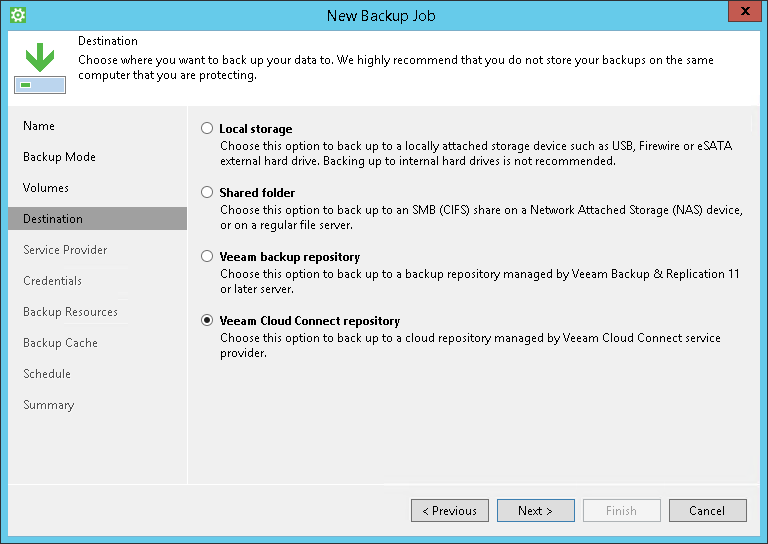Click the 'Shared folder' bold label
Image resolution: width=768 pixels, height=544 pixels.
pyautogui.click(x=257, y=192)
